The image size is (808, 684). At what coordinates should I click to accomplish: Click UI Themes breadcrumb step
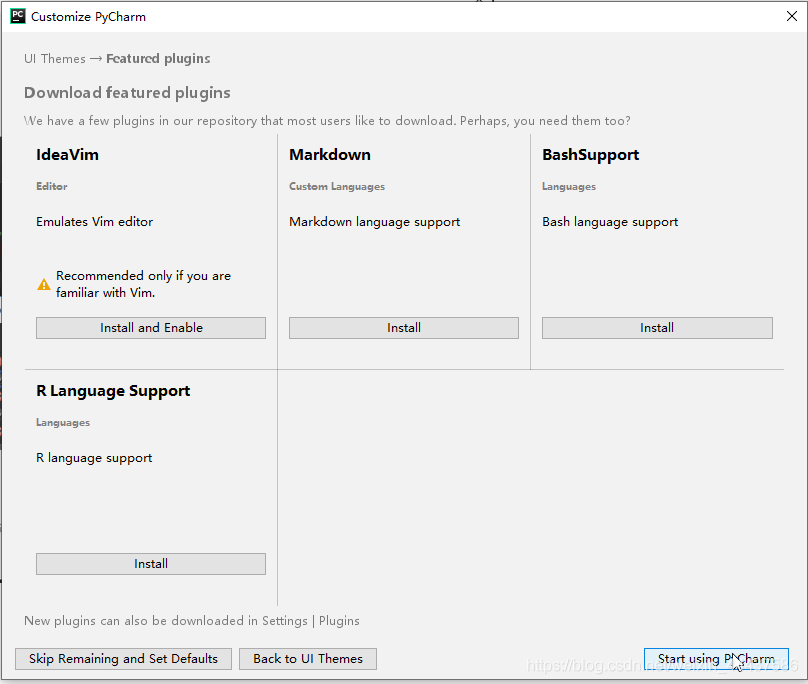[x=55, y=59]
